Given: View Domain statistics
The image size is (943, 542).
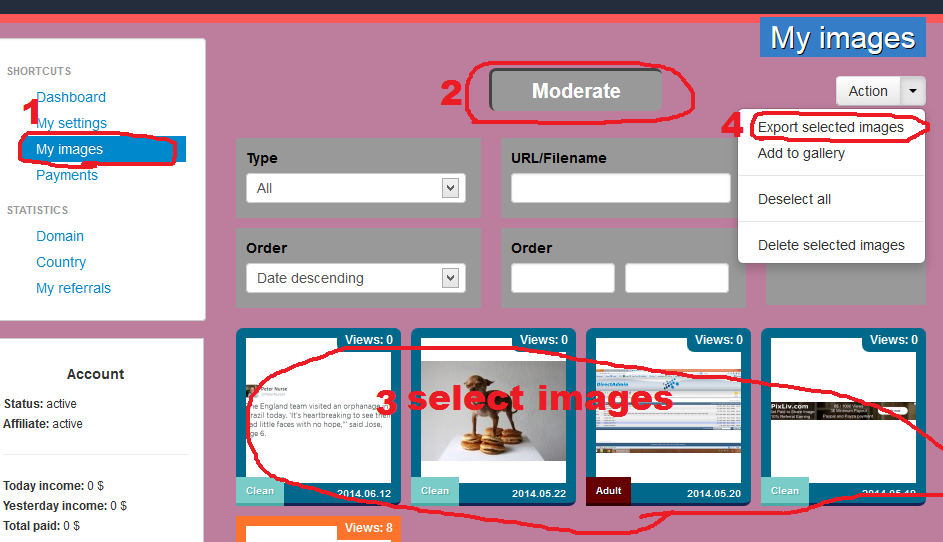Looking at the screenshot, I should coord(60,236).
